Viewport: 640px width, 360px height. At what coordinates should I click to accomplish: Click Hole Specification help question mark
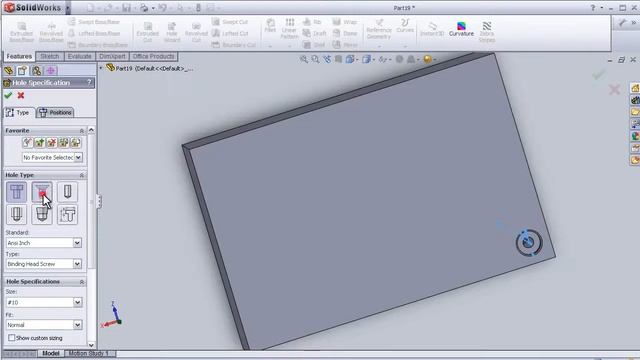[x=89, y=82]
